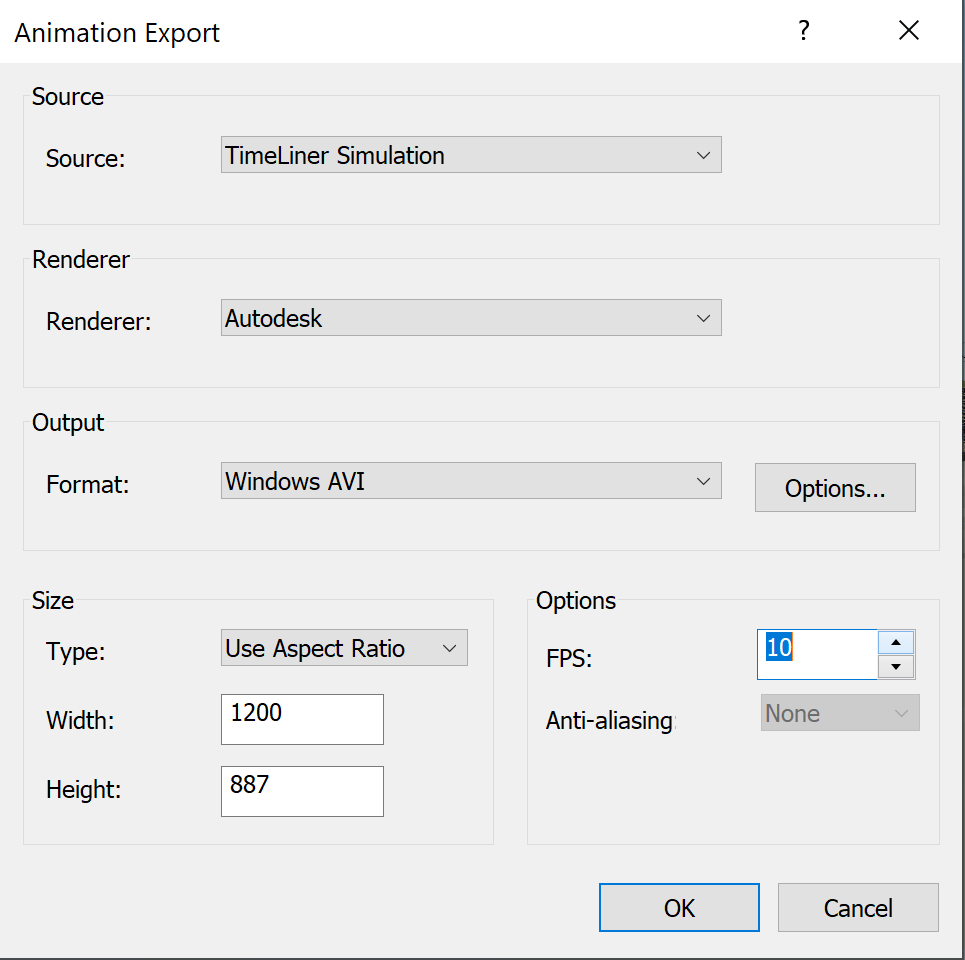Select the highlighted FPS value 10
965x960 pixels.
[778, 648]
